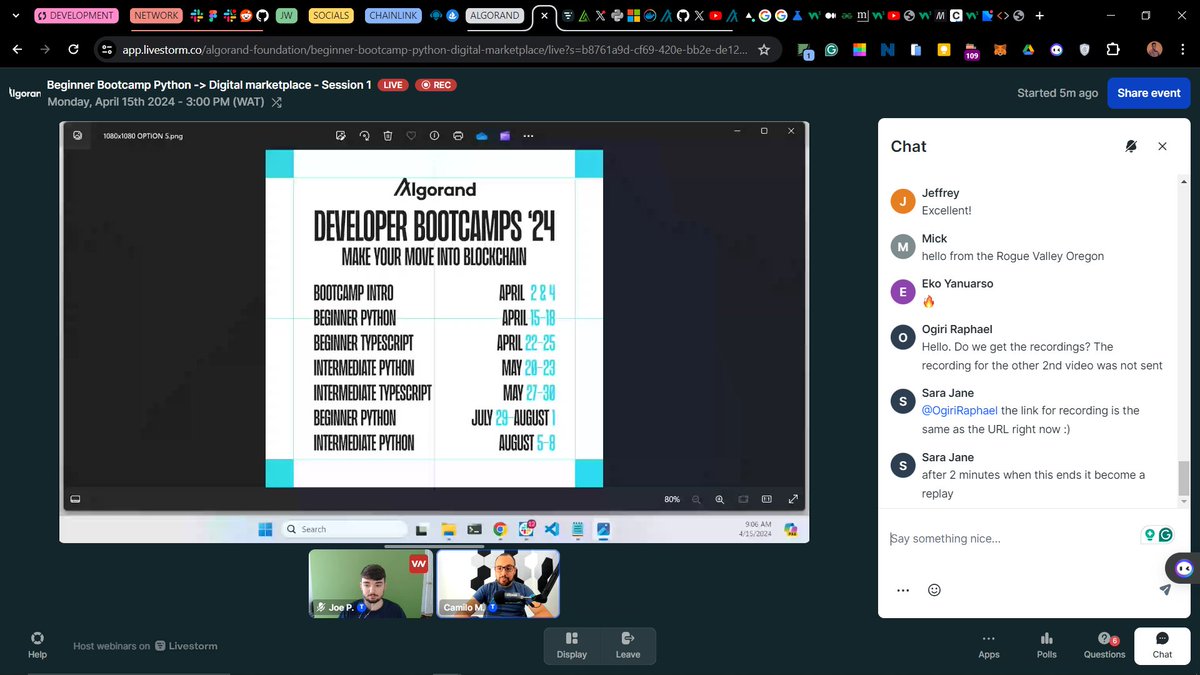The image size is (1200, 675).
Task: Click the Leave button
Action: coord(628,645)
